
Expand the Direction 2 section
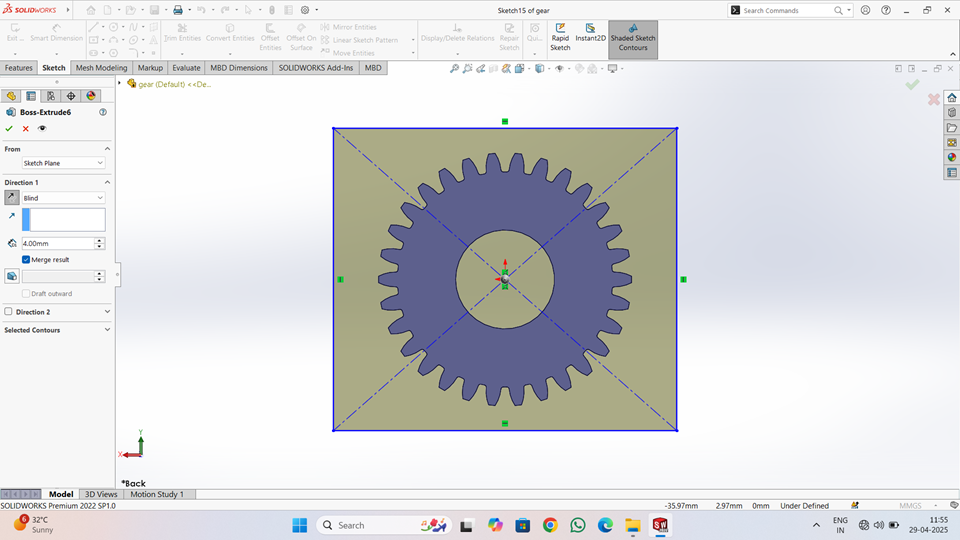pyautogui.click(x=107, y=312)
